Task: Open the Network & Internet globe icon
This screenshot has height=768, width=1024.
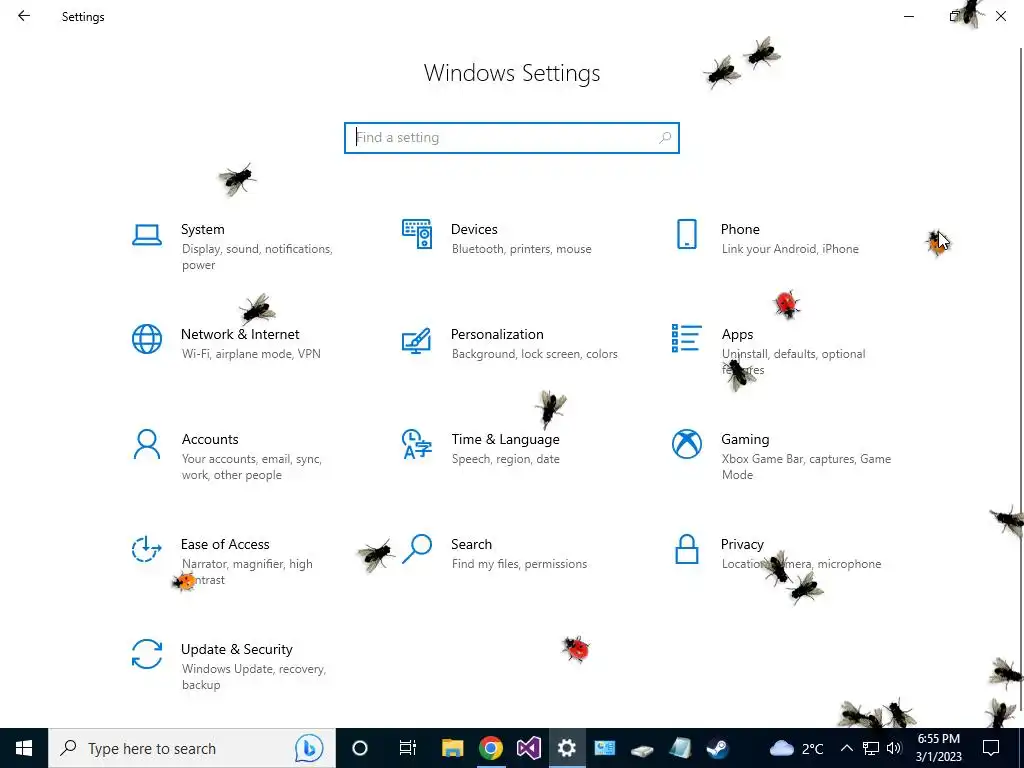Action: click(x=147, y=339)
